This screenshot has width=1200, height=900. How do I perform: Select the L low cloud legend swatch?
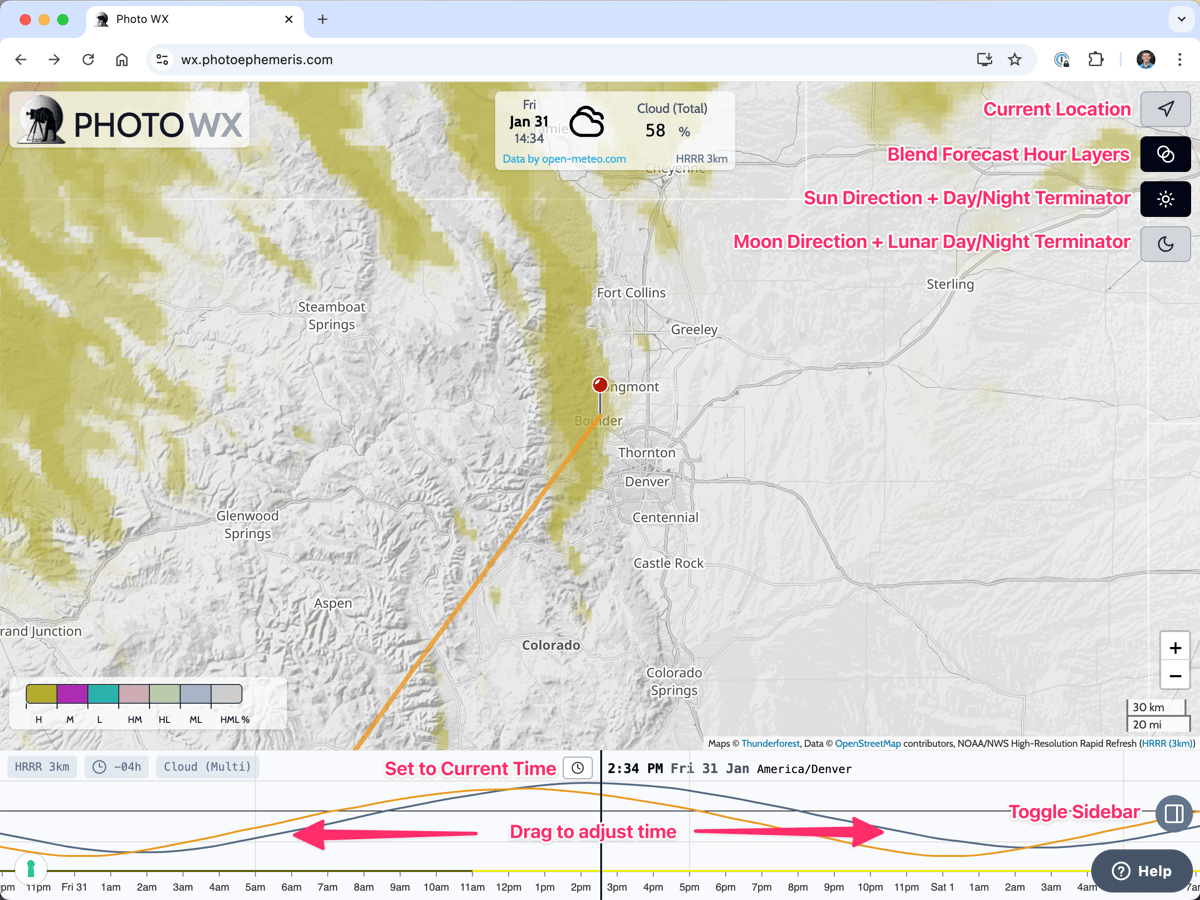[103, 694]
